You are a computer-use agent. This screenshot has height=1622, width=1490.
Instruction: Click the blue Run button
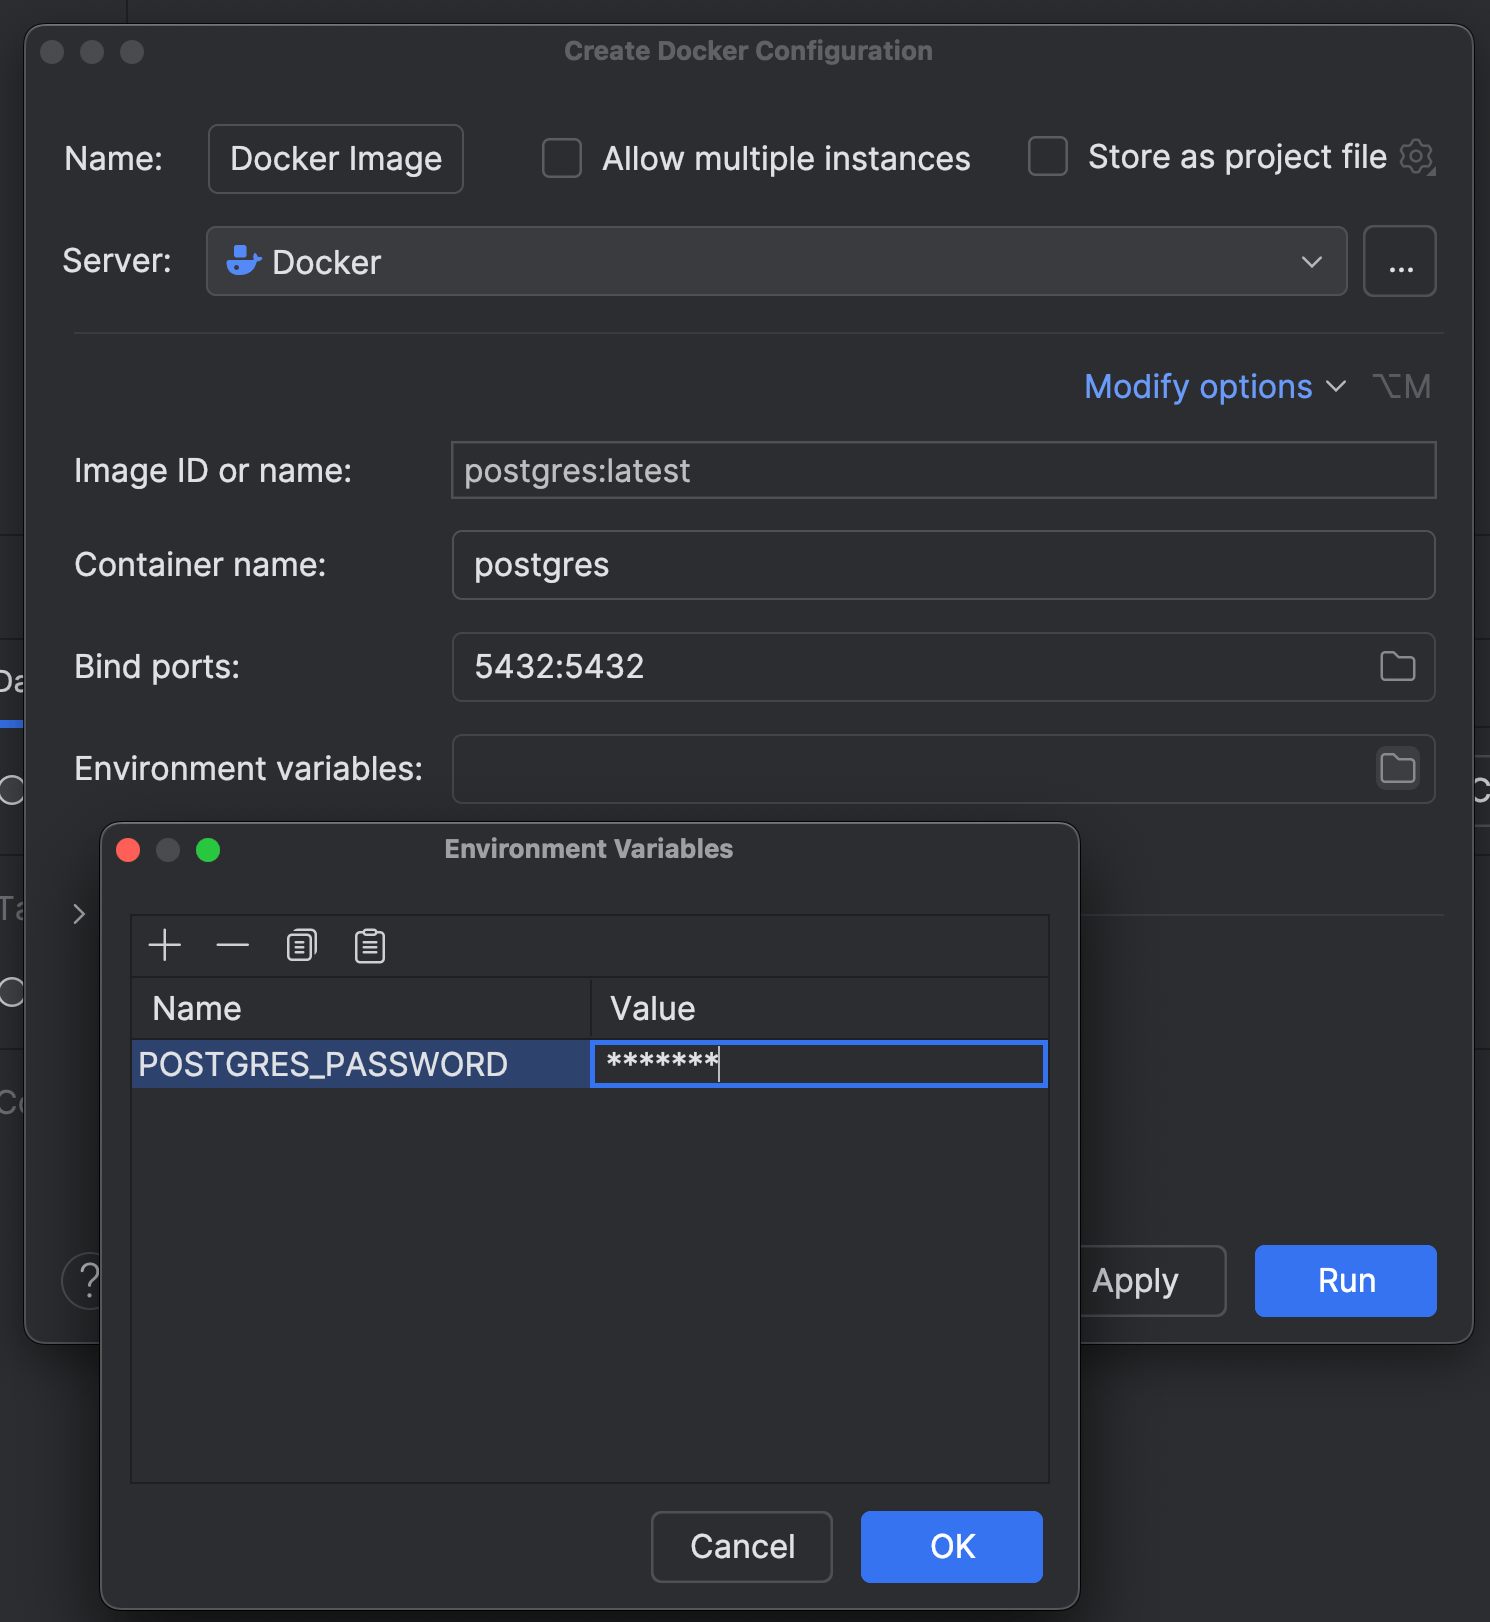click(1345, 1281)
